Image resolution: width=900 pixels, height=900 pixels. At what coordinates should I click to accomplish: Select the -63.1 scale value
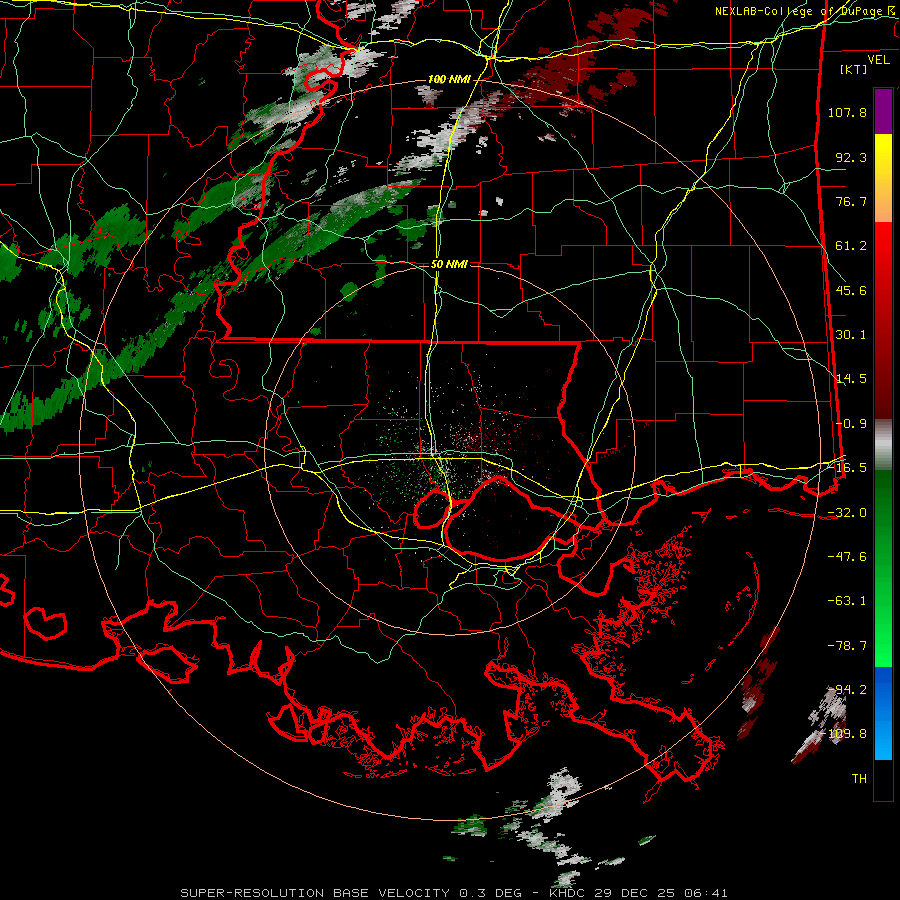[847, 601]
